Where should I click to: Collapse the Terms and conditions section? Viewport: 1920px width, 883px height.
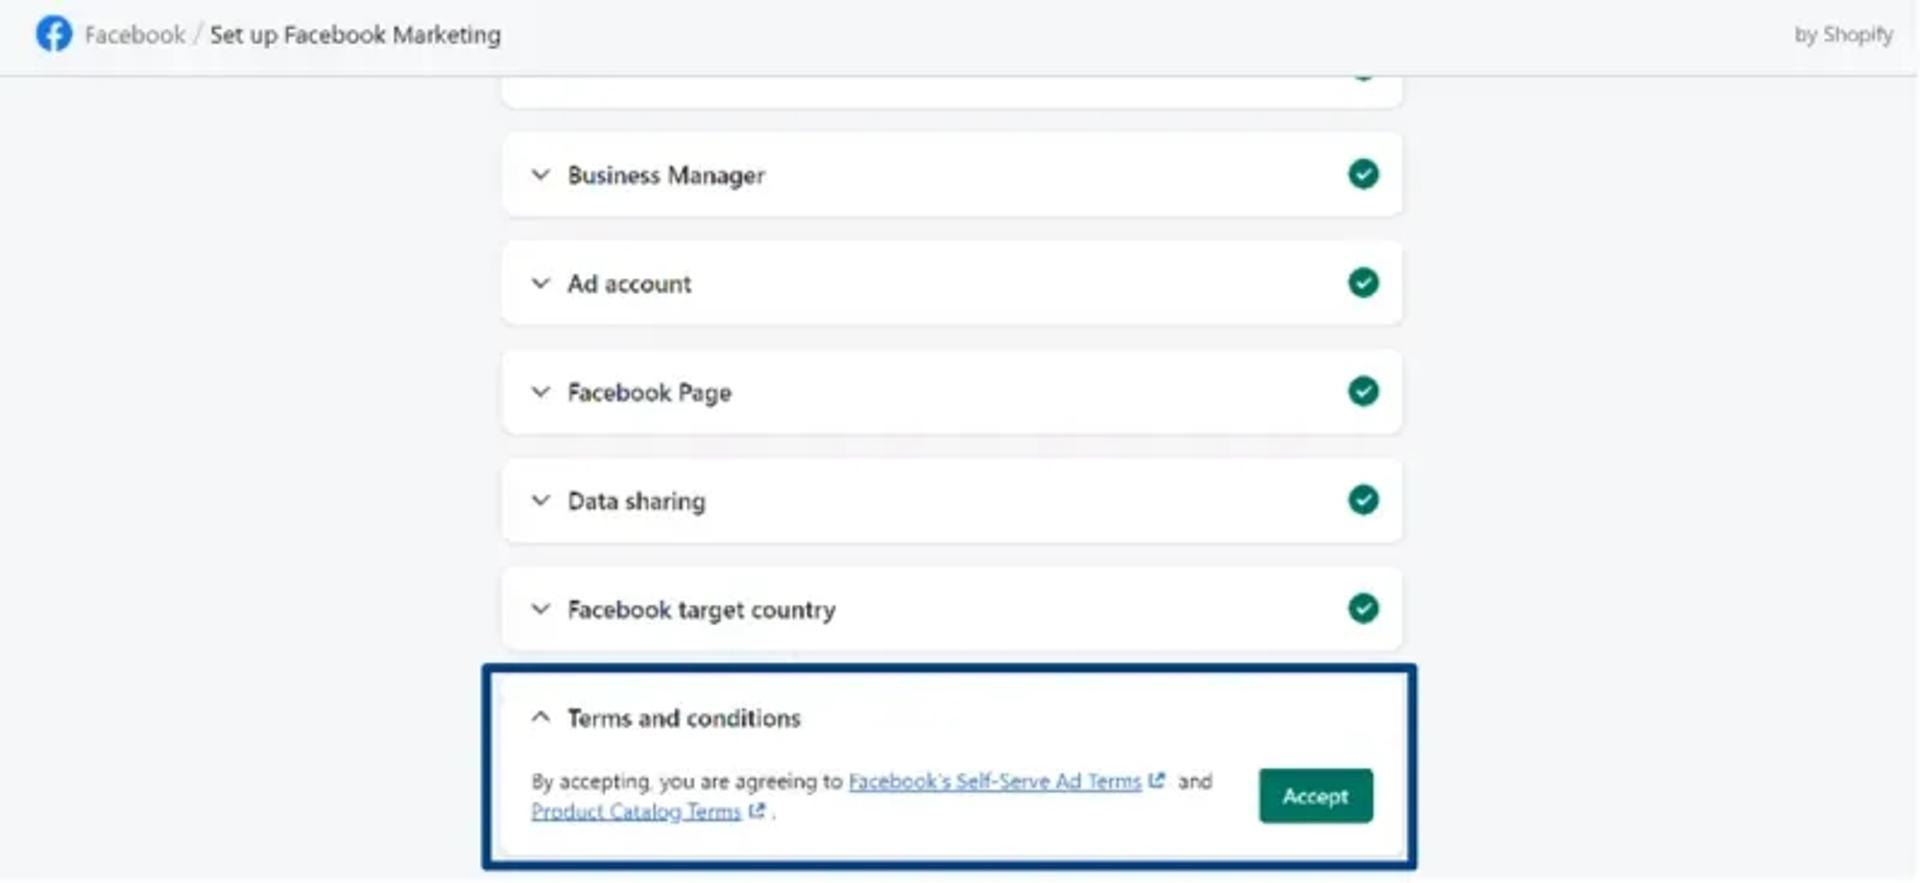coord(541,717)
